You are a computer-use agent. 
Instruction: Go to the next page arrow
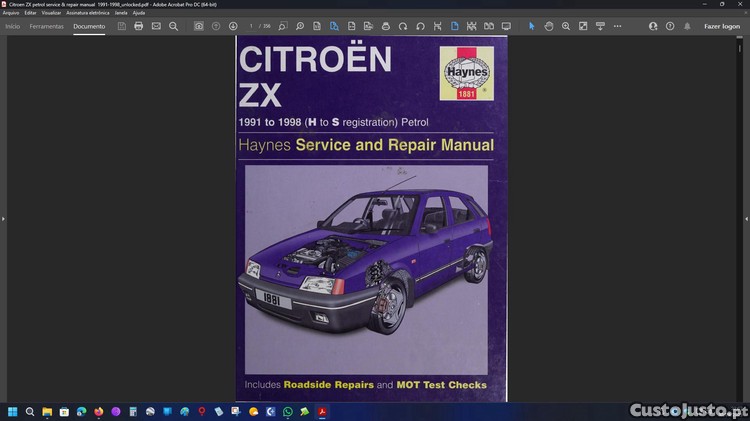click(233, 26)
